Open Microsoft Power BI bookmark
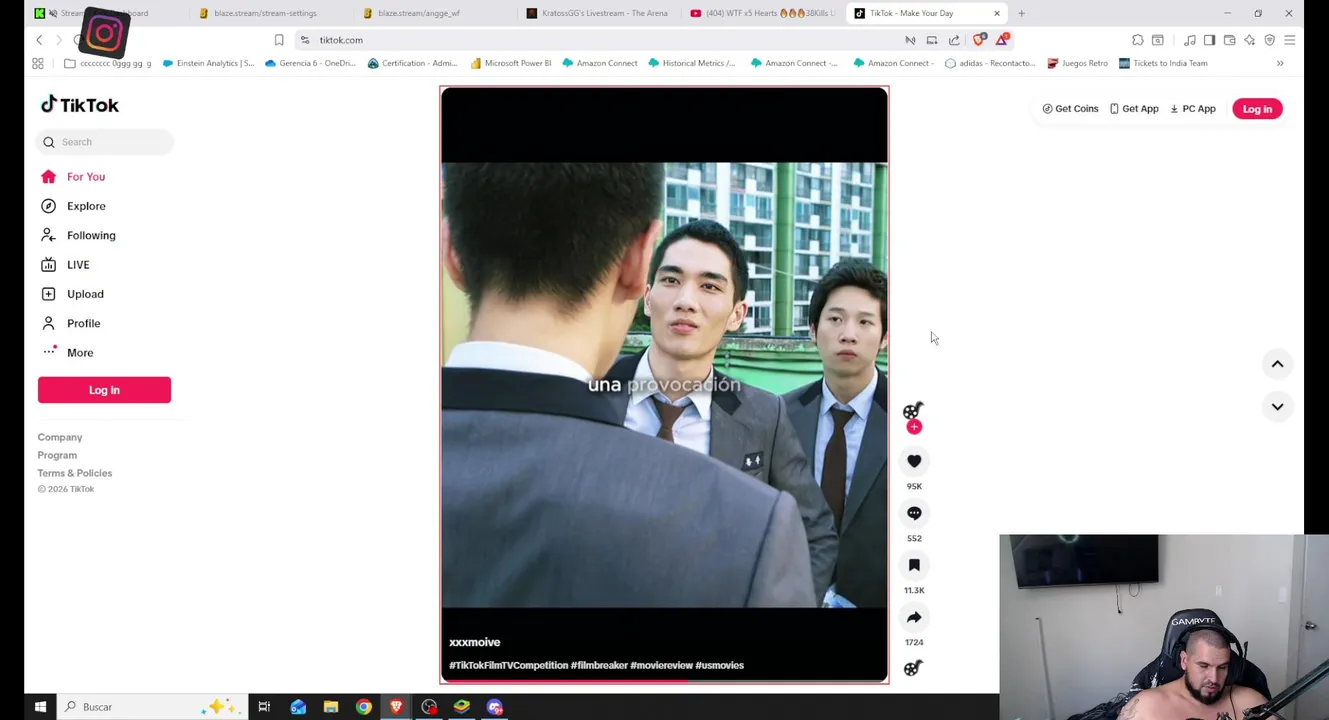Image resolution: width=1329 pixels, height=720 pixels. point(511,63)
